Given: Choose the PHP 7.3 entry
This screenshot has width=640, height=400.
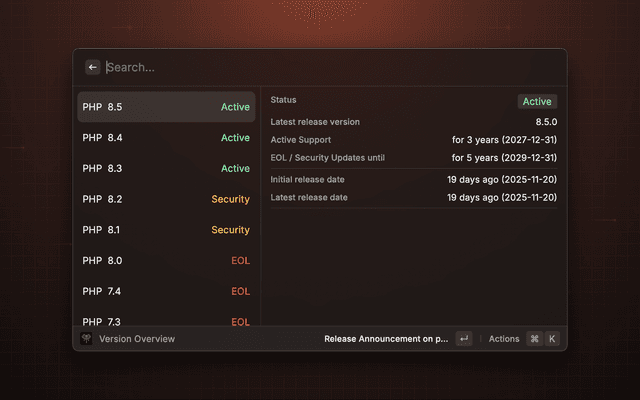Looking at the screenshot, I should tap(166, 320).
